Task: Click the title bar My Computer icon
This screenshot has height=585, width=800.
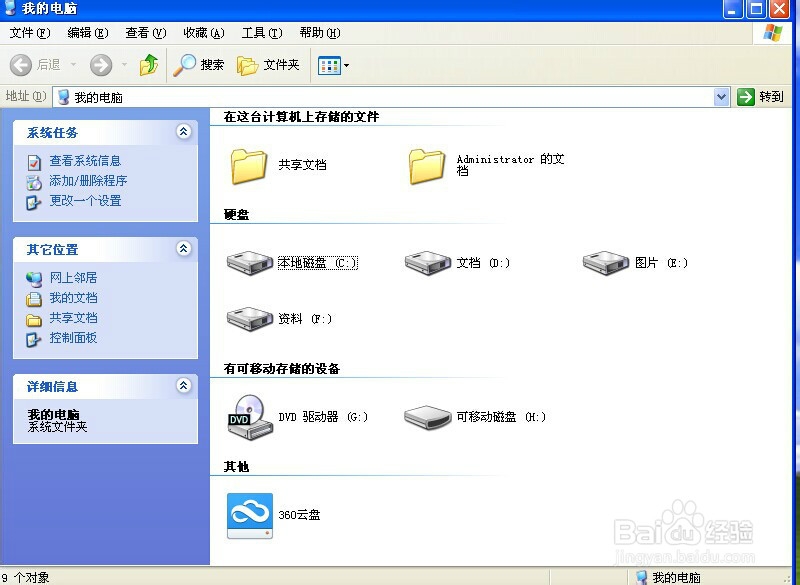Action: pos(10,8)
